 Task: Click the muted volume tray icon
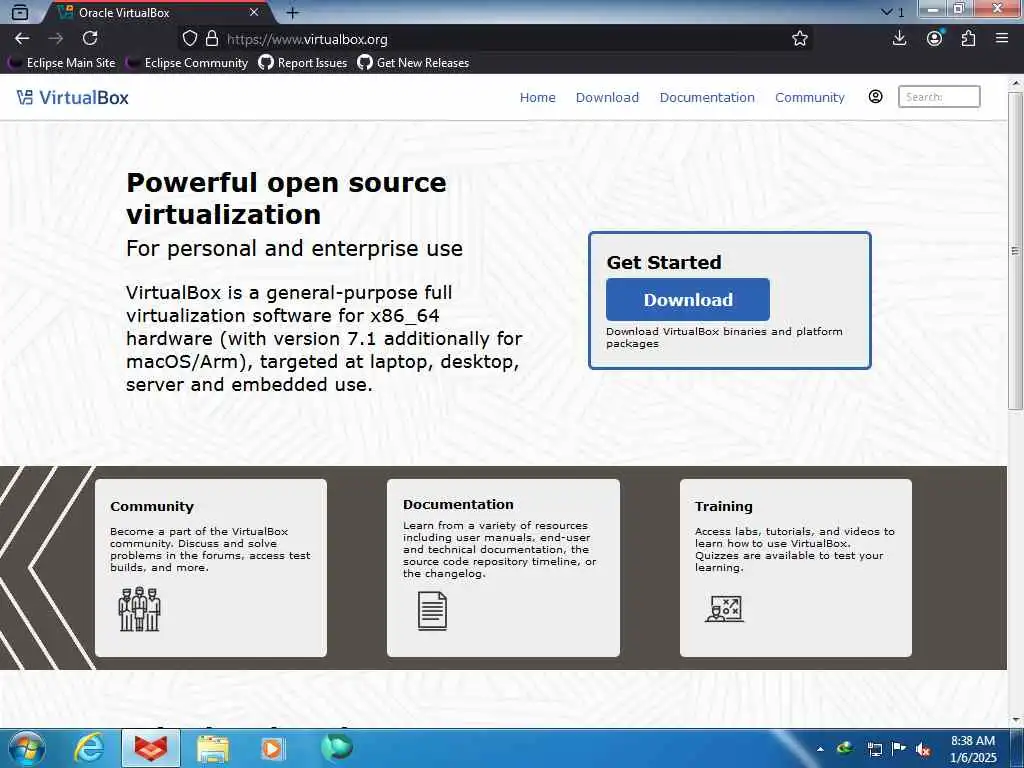pyautogui.click(x=923, y=749)
